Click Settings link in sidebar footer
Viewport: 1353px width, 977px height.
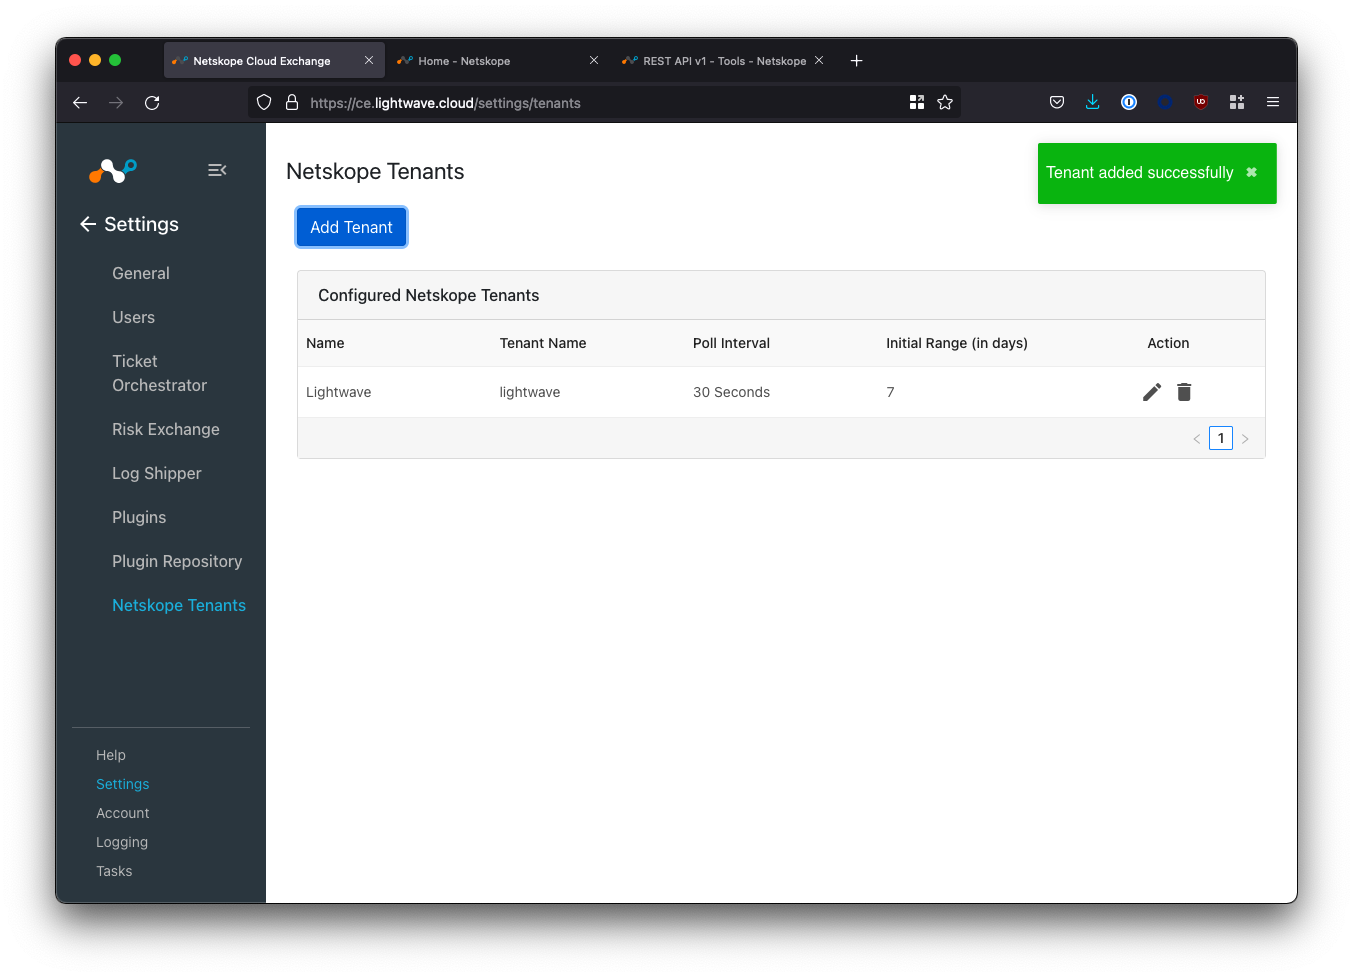click(x=122, y=784)
